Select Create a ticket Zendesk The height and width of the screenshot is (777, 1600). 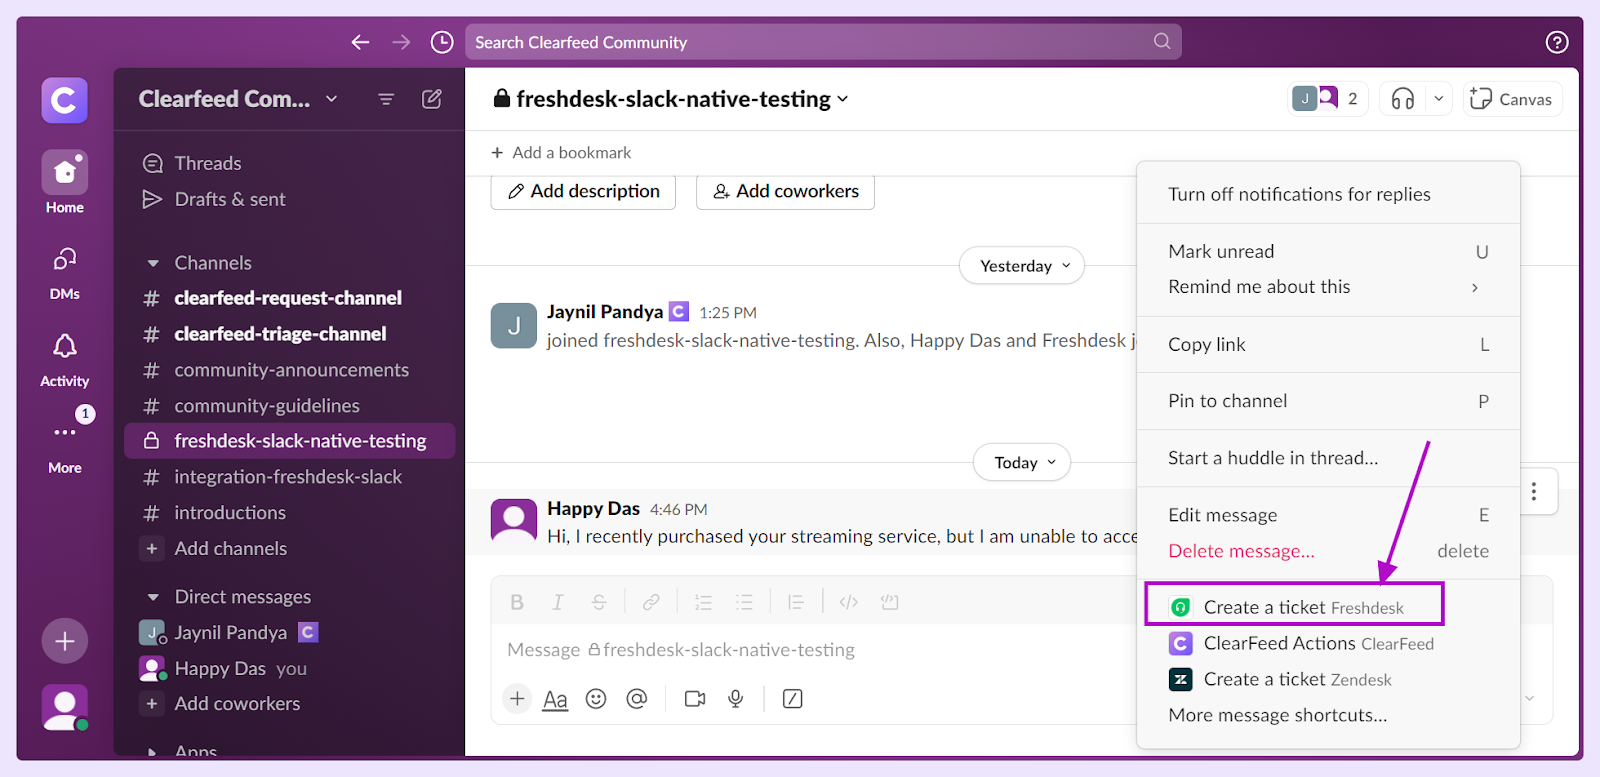pos(1328,679)
